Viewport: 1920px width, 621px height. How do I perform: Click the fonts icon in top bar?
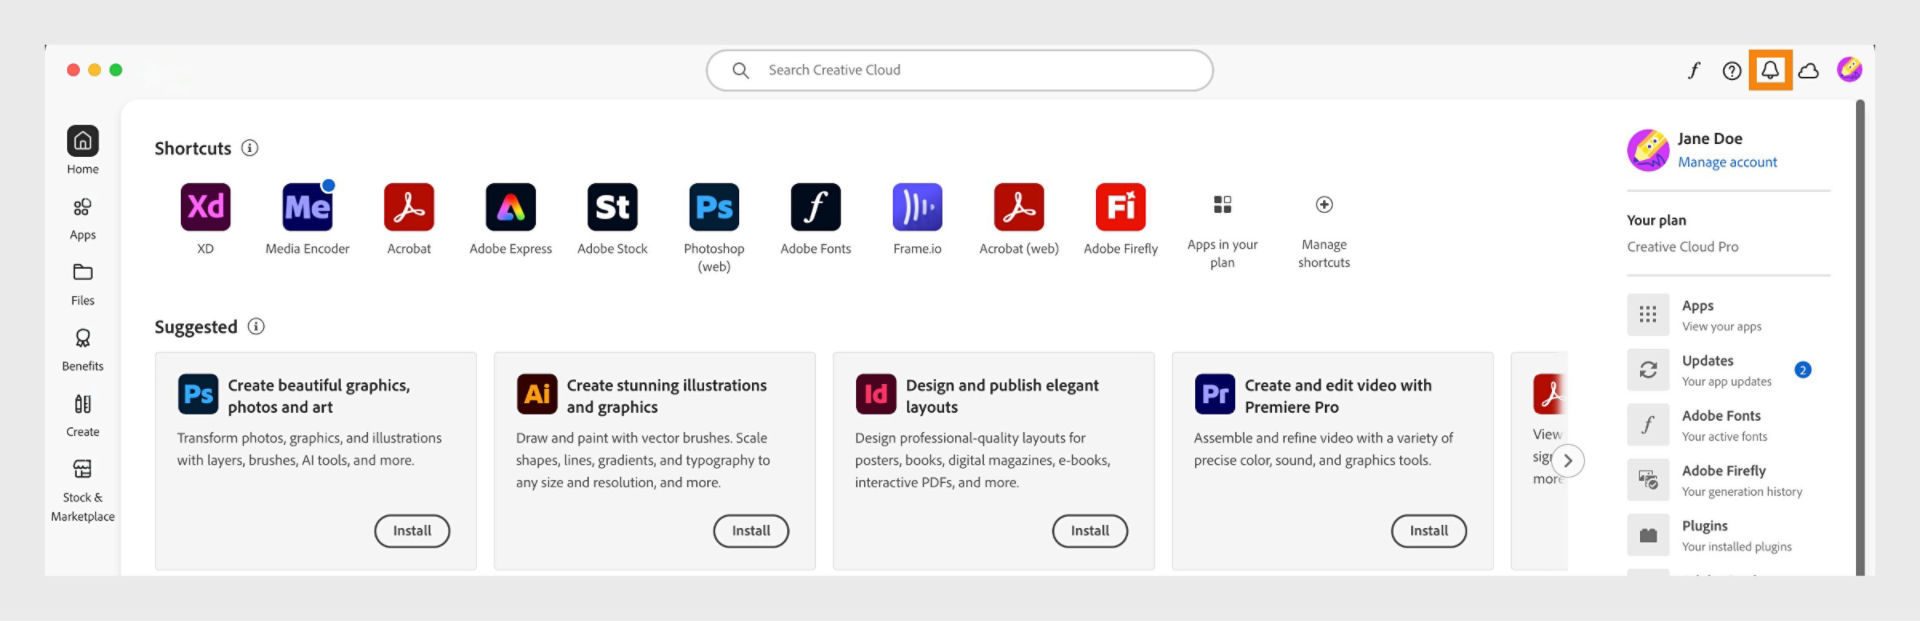[x=1694, y=70]
